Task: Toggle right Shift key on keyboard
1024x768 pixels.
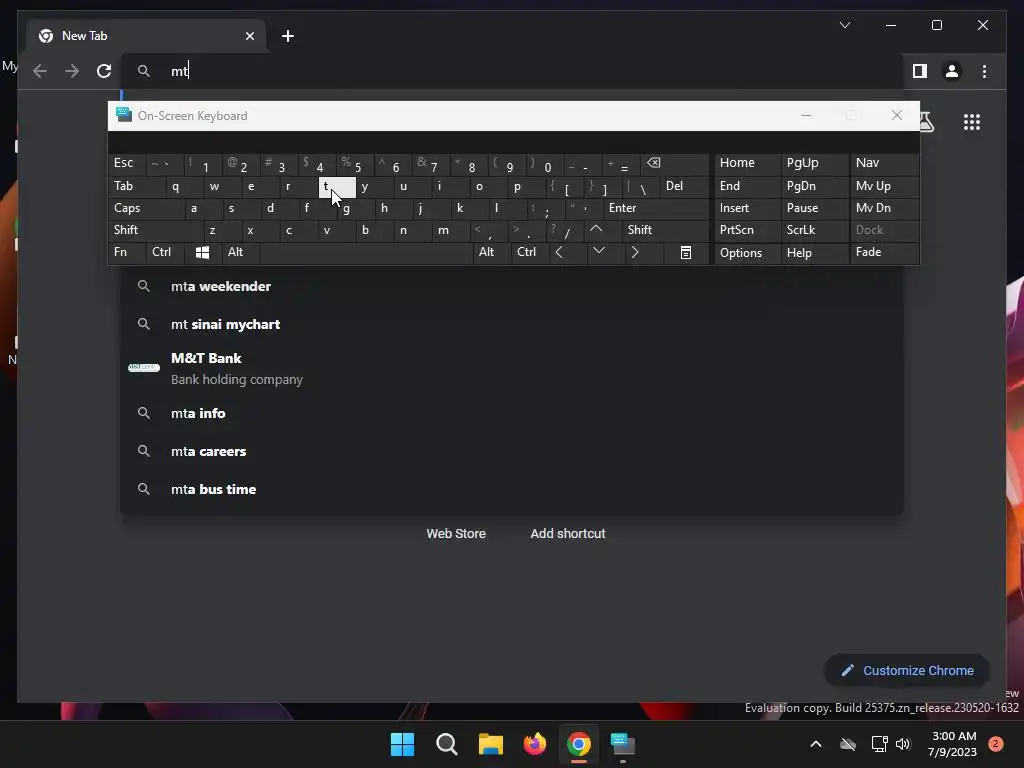Action: click(665, 230)
